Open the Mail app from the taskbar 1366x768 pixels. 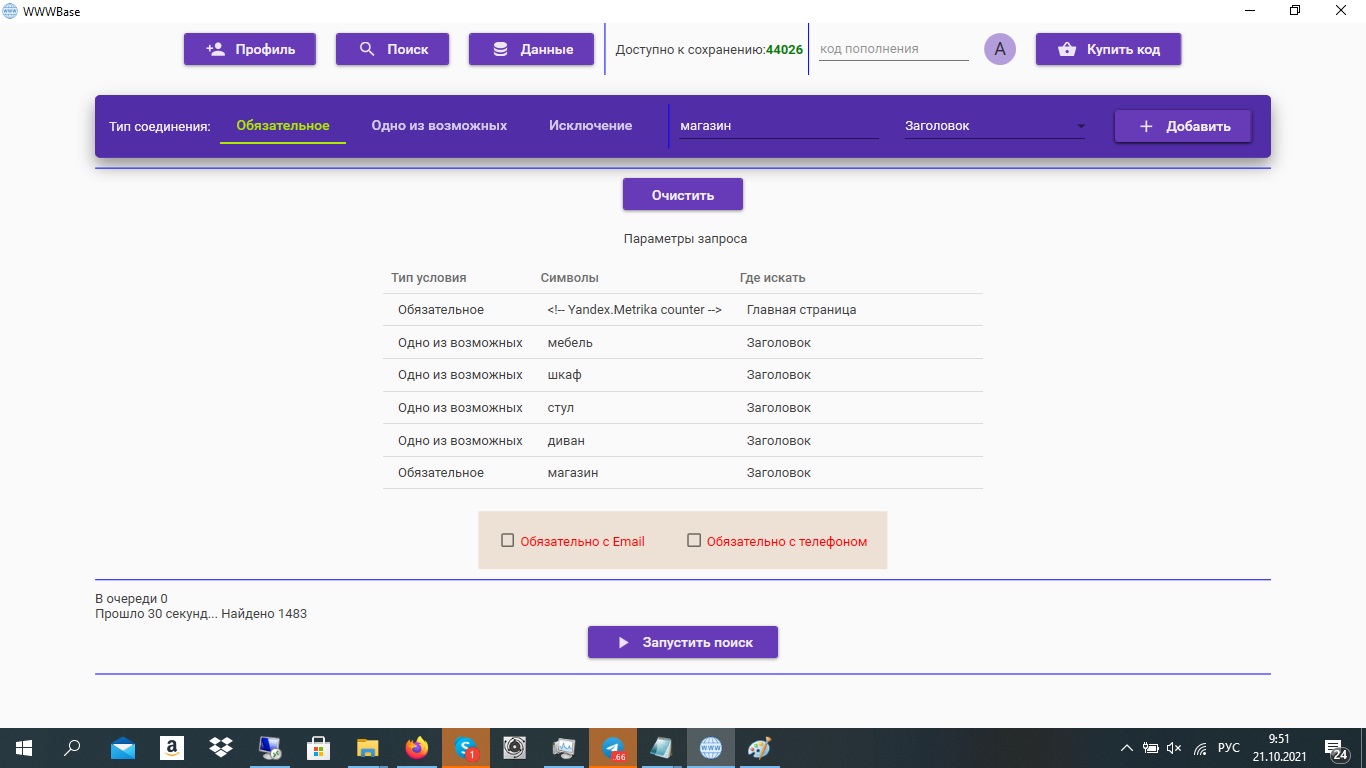(123, 748)
